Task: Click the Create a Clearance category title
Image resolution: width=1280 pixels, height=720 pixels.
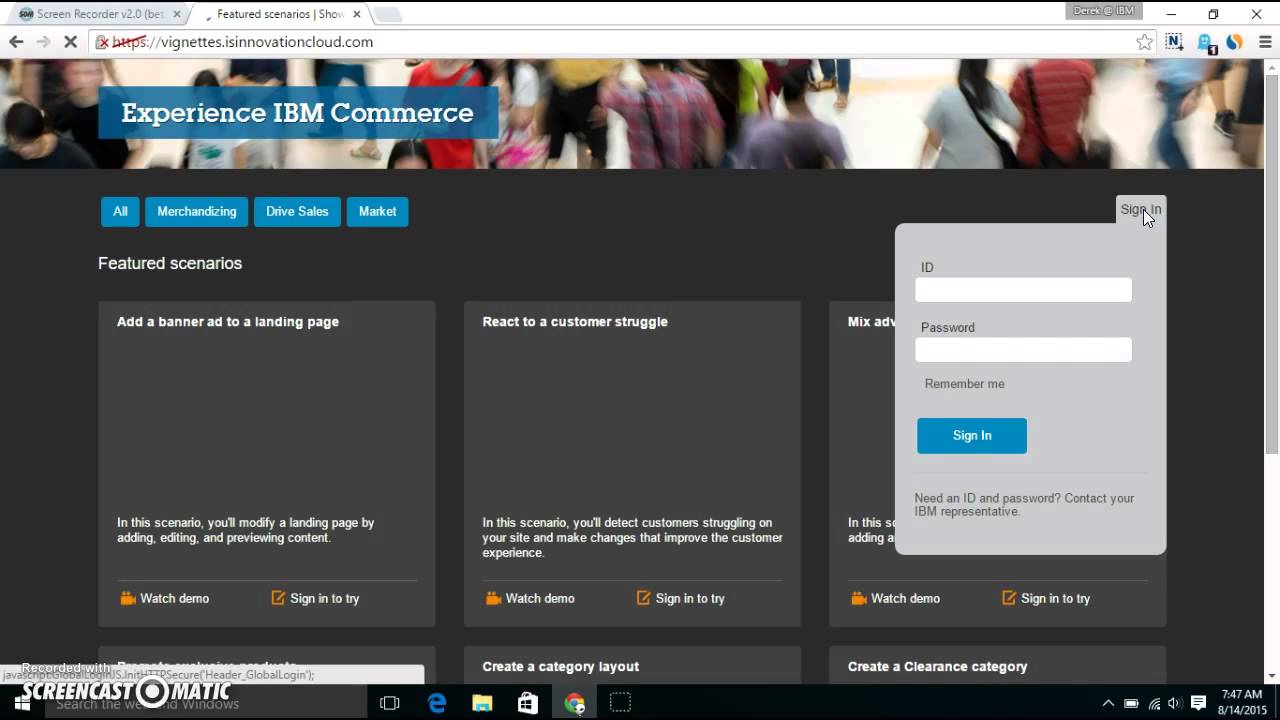Action: click(x=938, y=667)
